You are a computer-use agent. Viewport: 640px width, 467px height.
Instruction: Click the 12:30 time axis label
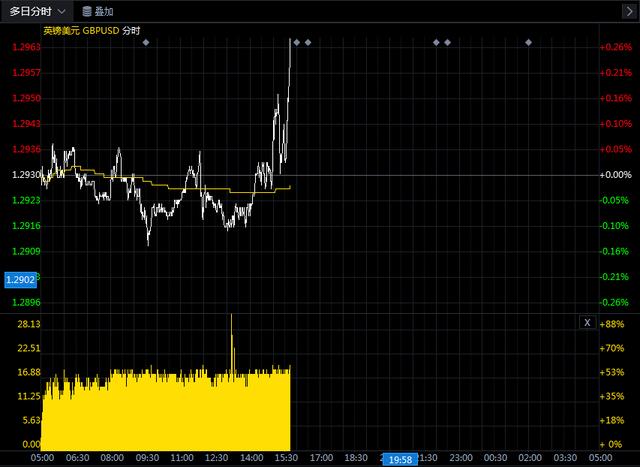pos(216,457)
